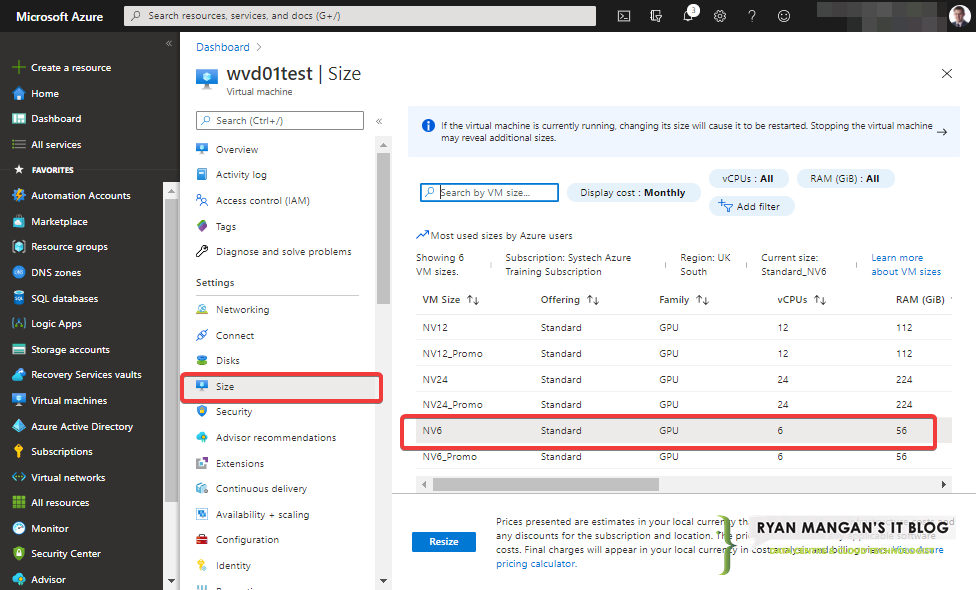Screen dimensions: 976x590
Task: Close the Size blade with X
Action: [x=947, y=73]
